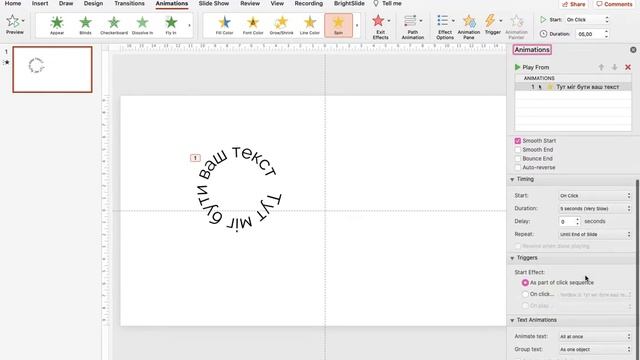The height and width of the screenshot is (360, 640).
Task: Close the Animations pane
Action: pos(633,50)
